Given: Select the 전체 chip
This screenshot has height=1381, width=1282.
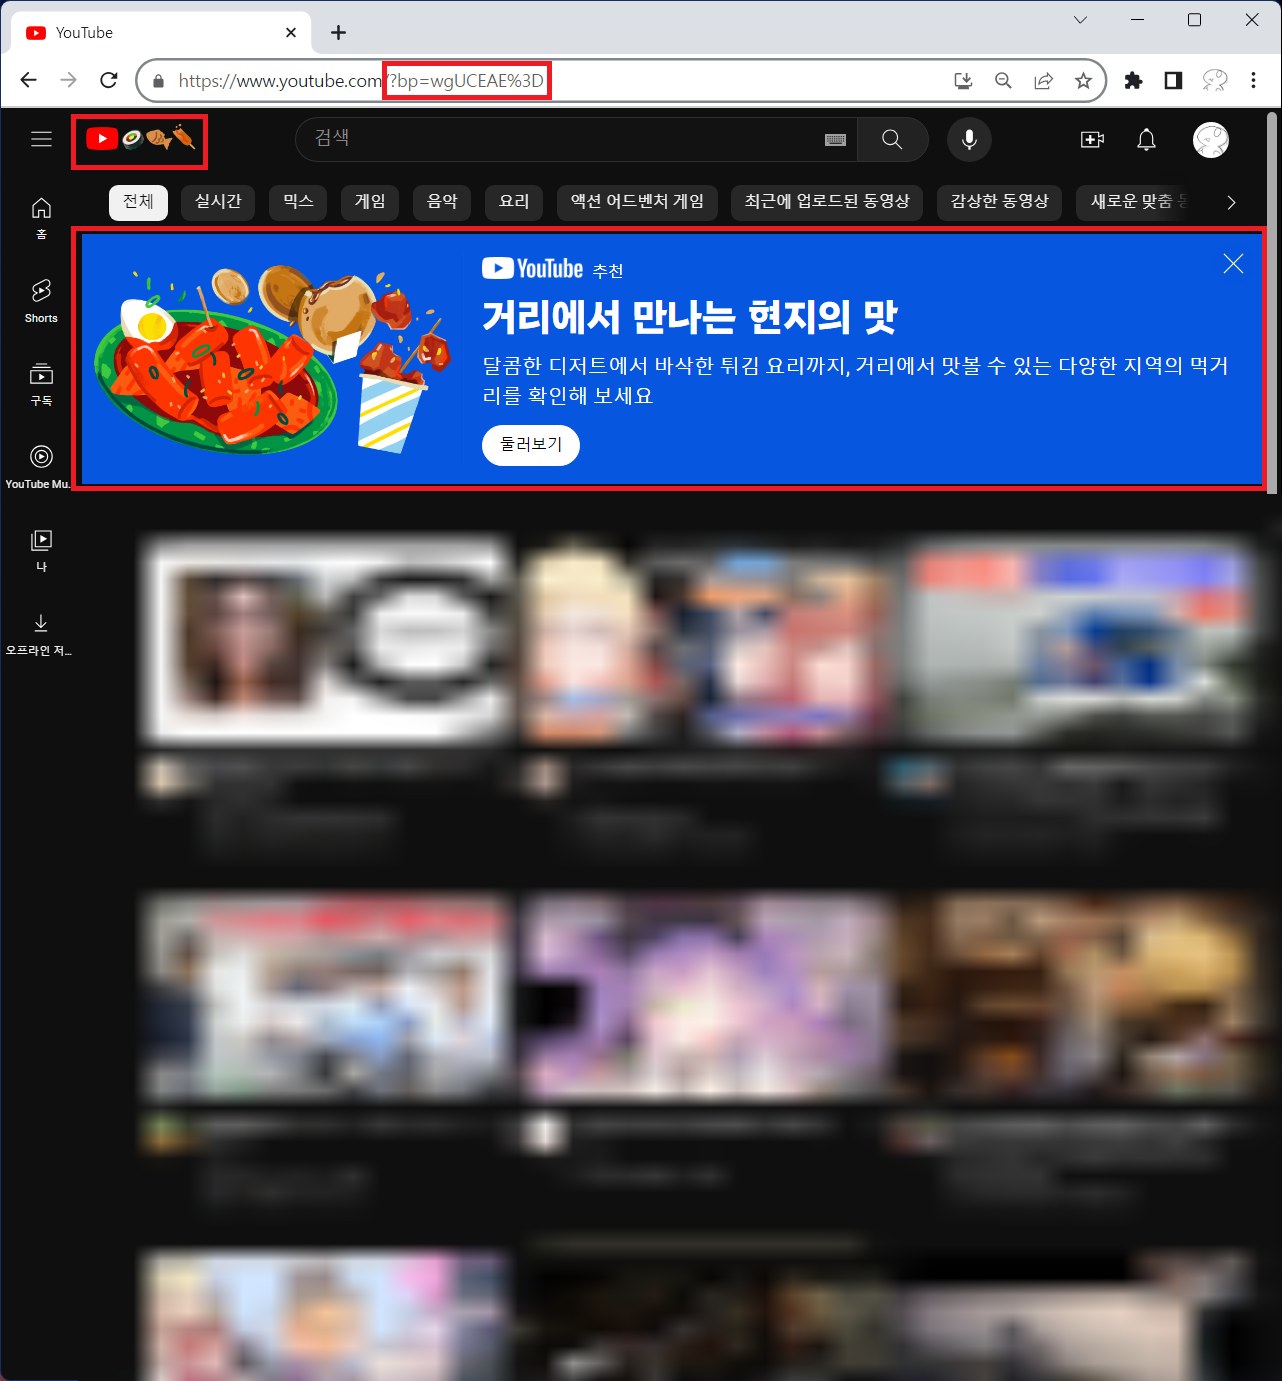Looking at the screenshot, I should pyautogui.click(x=138, y=202).
